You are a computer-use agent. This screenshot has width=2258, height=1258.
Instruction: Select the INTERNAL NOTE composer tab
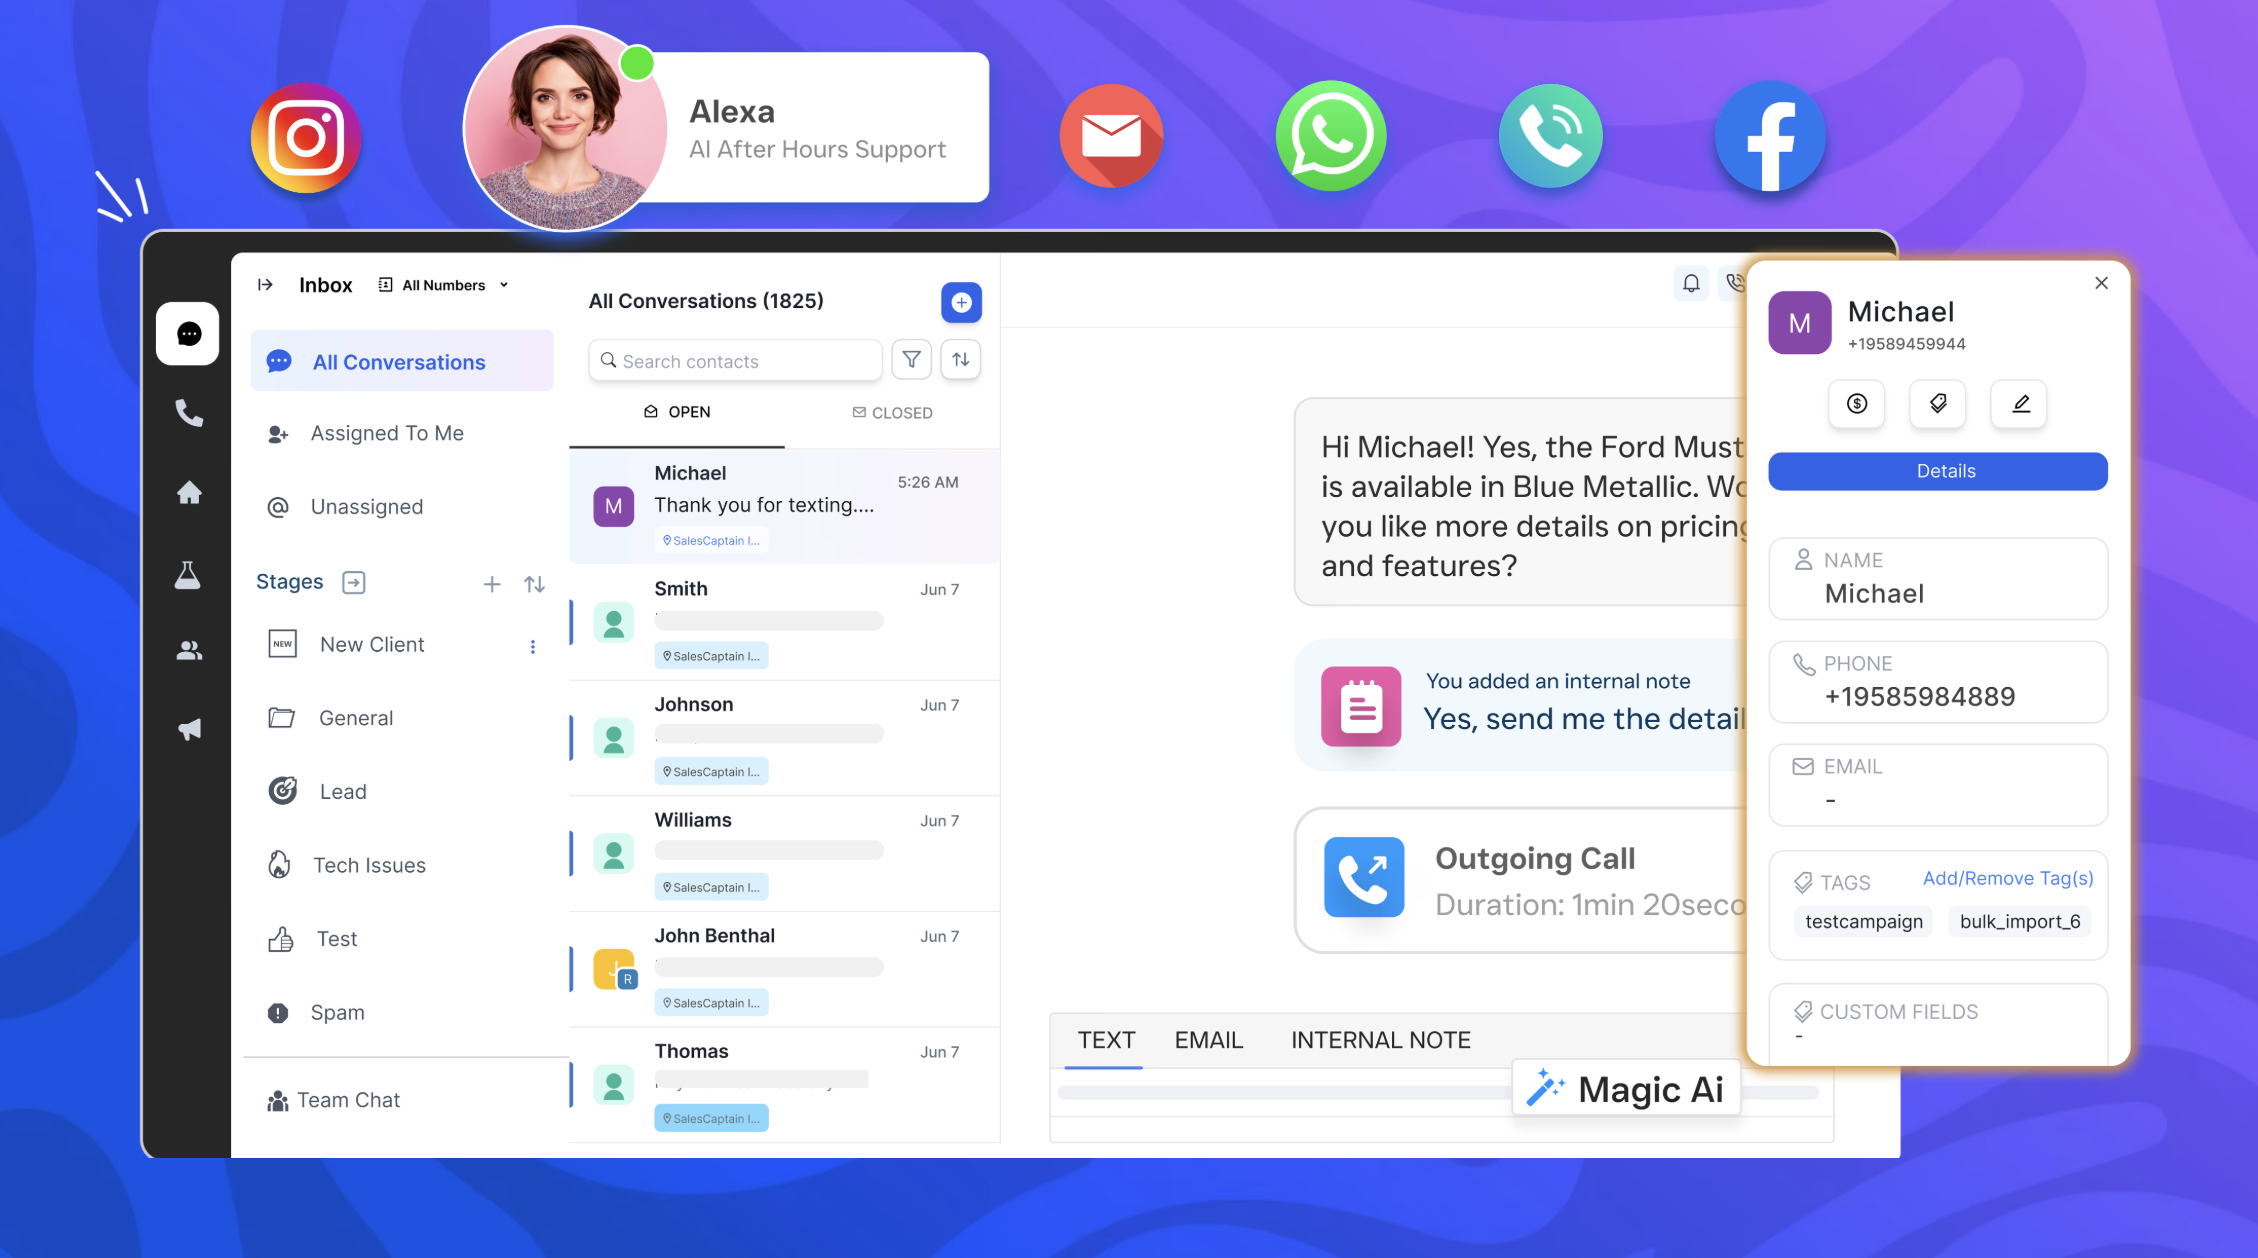(x=1380, y=1040)
